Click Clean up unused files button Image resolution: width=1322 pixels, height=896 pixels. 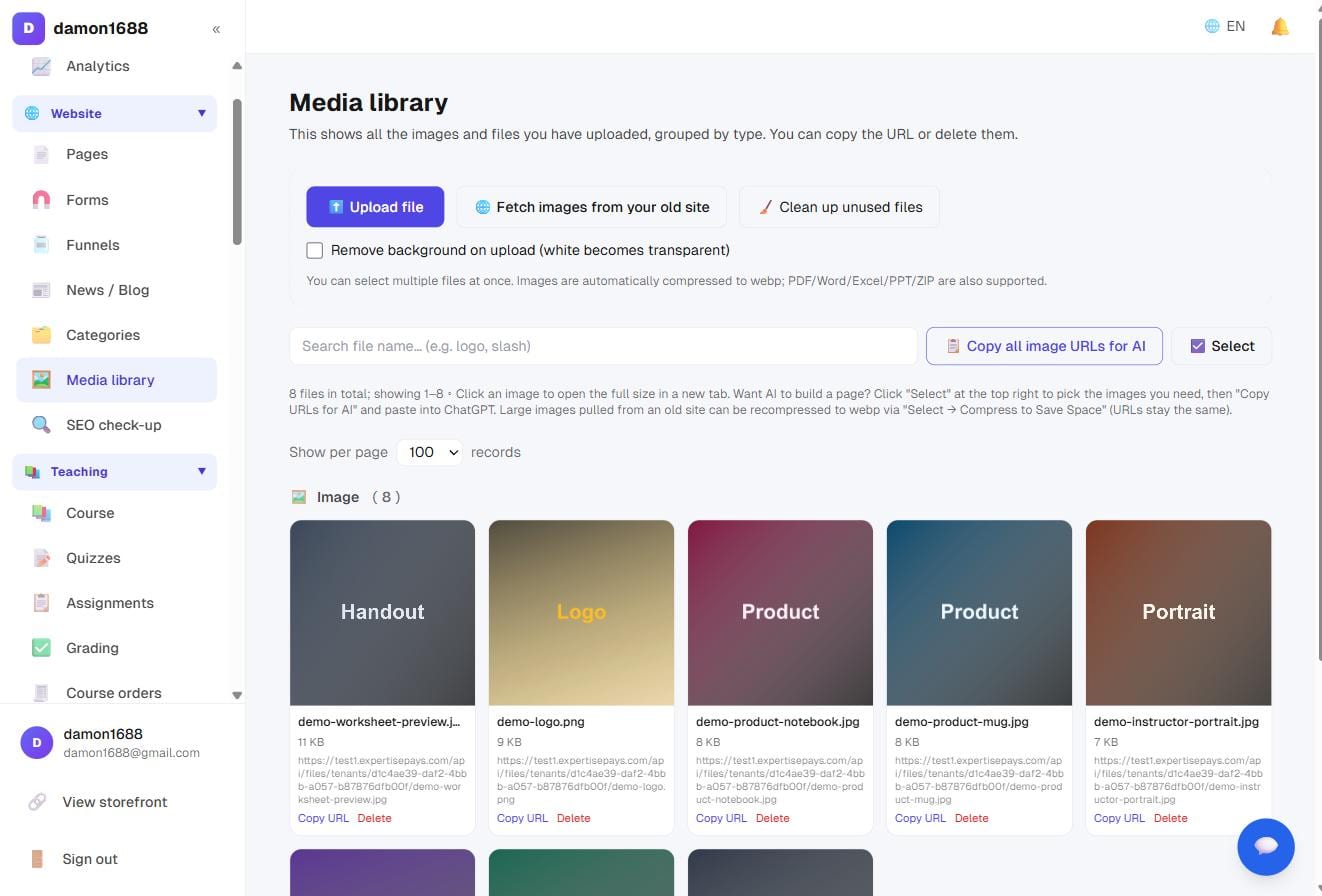click(x=839, y=207)
